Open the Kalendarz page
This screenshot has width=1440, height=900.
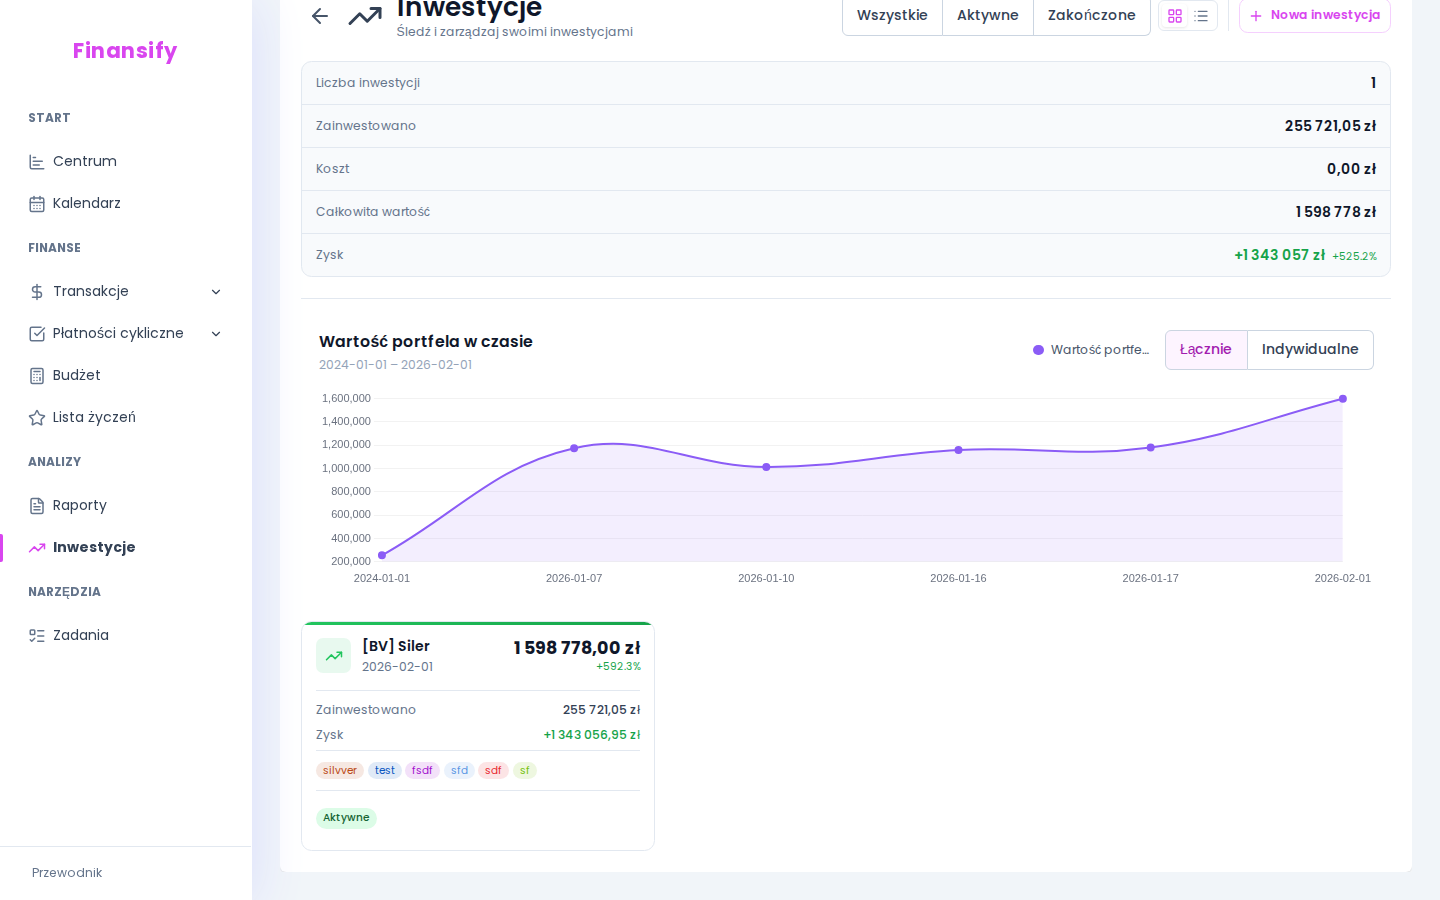tap(86, 203)
